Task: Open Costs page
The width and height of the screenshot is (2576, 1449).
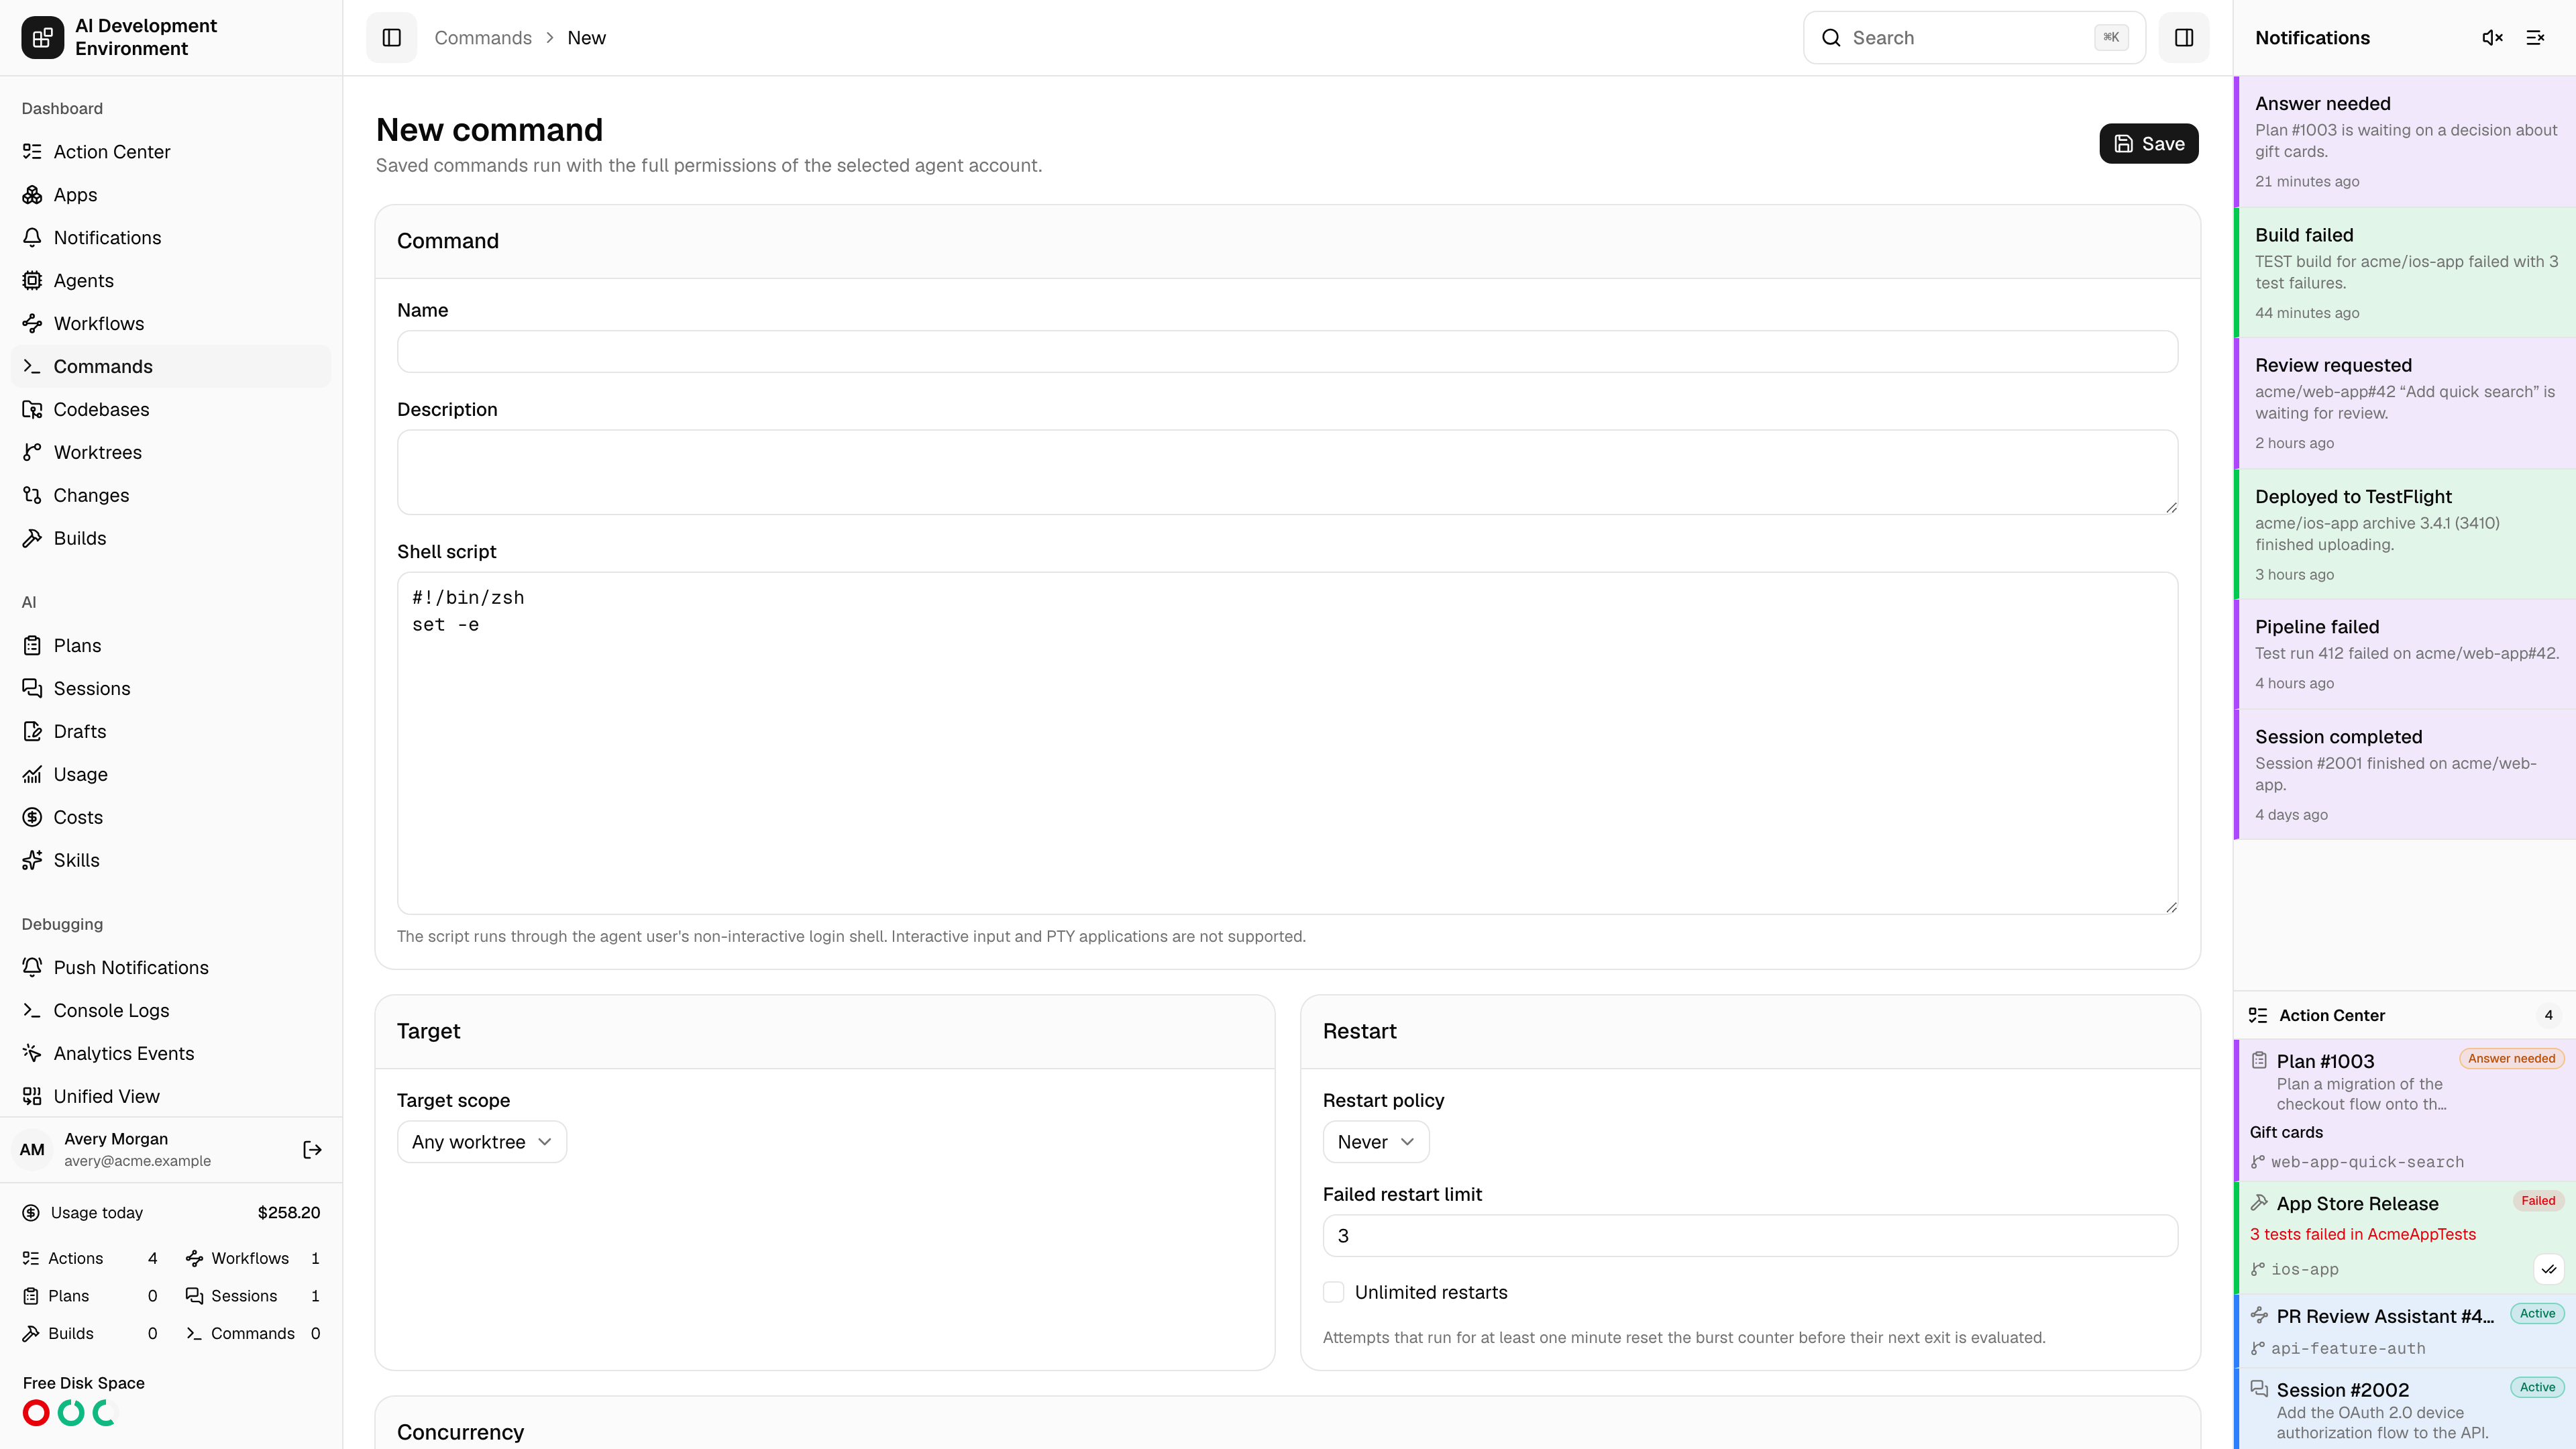Action: 171,818
